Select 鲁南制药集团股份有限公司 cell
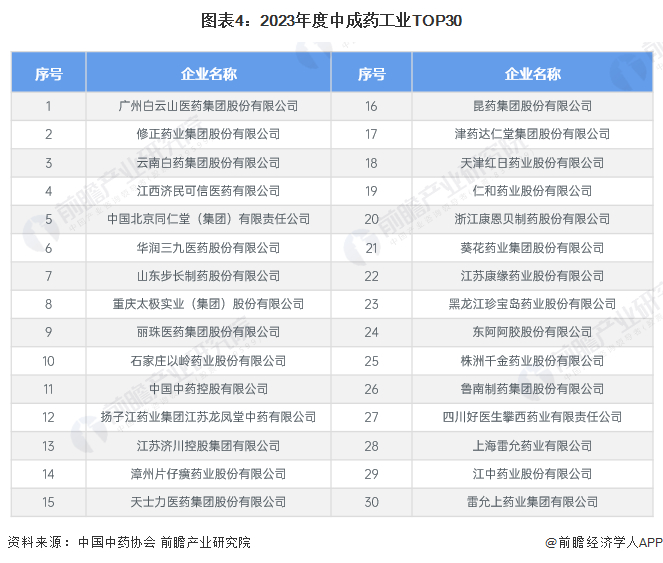Viewport: 663px width, 563px height. tap(532, 389)
